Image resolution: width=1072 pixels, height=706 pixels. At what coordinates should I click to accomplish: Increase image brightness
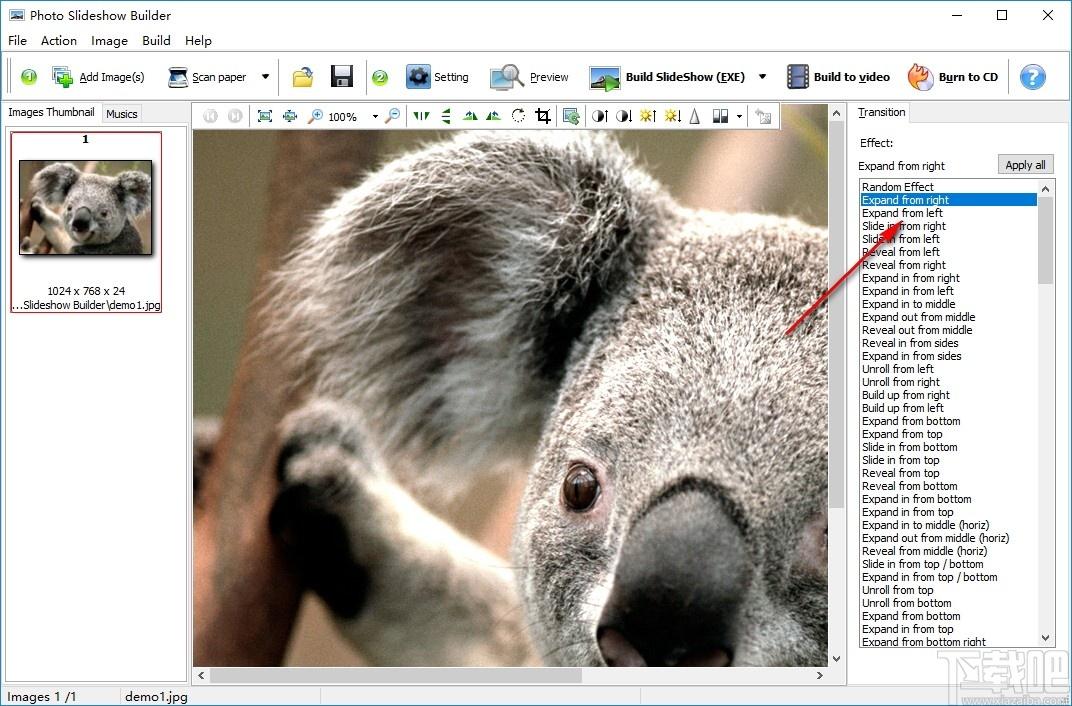[647, 116]
